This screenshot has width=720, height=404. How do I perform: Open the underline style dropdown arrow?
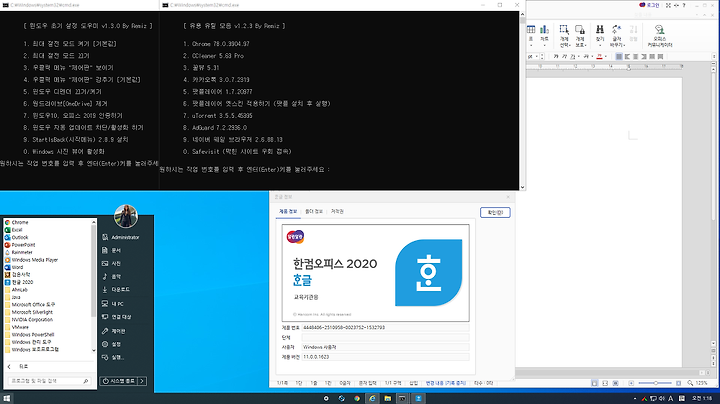tap(579, 56)
